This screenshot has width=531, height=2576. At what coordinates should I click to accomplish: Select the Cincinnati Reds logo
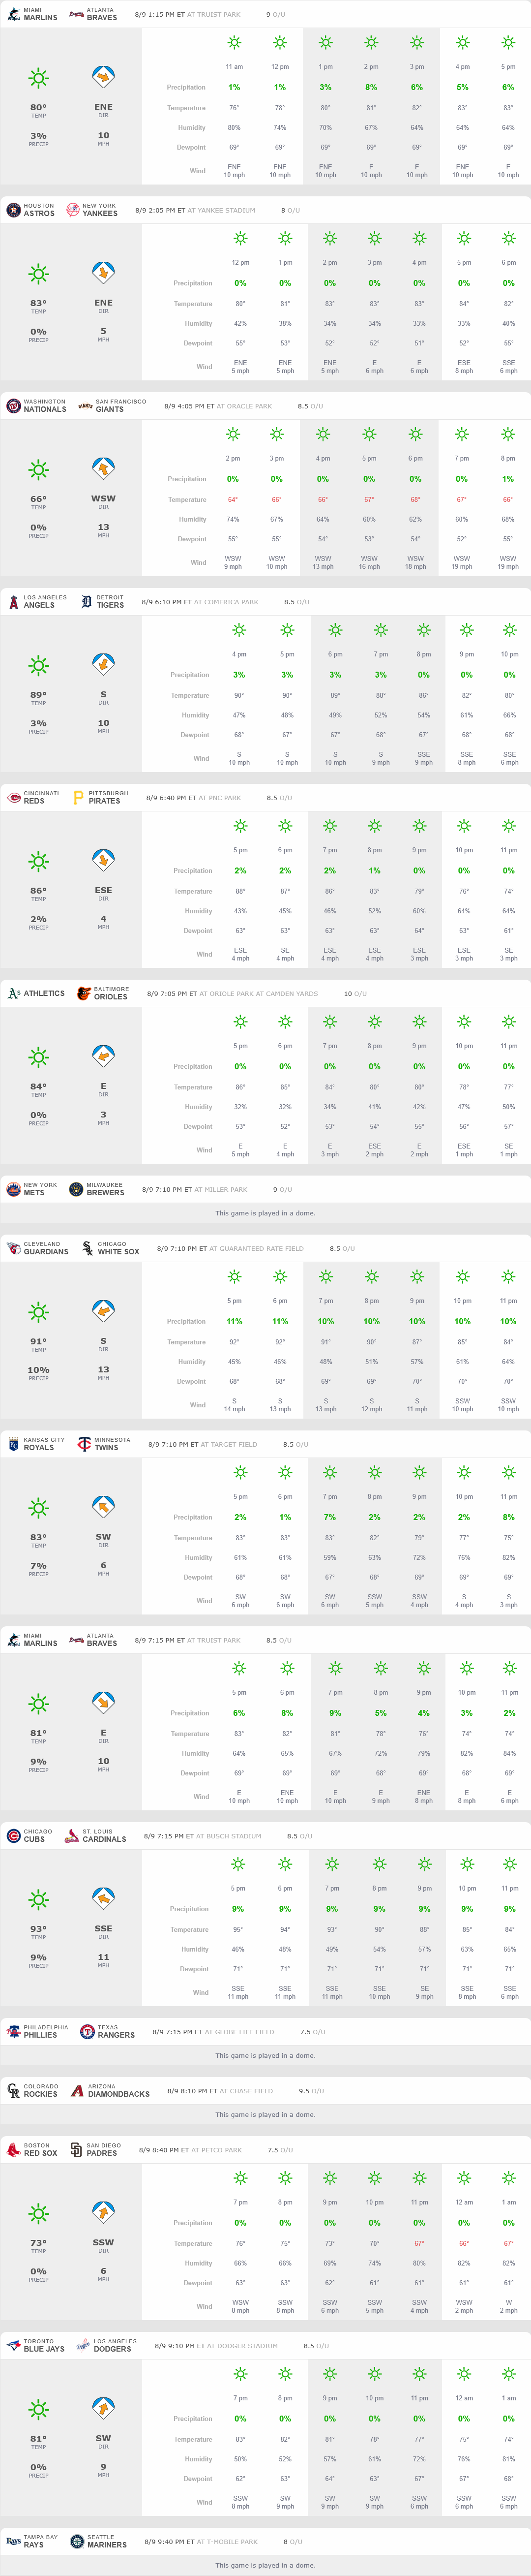coord(14,798)
